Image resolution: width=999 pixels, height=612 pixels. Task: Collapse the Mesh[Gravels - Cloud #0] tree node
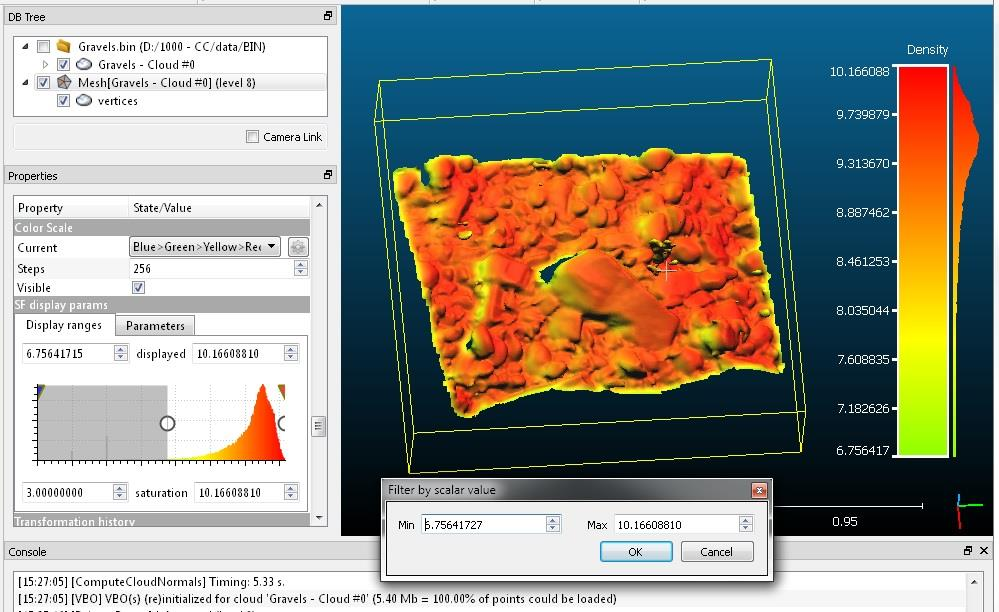point(24,83)
